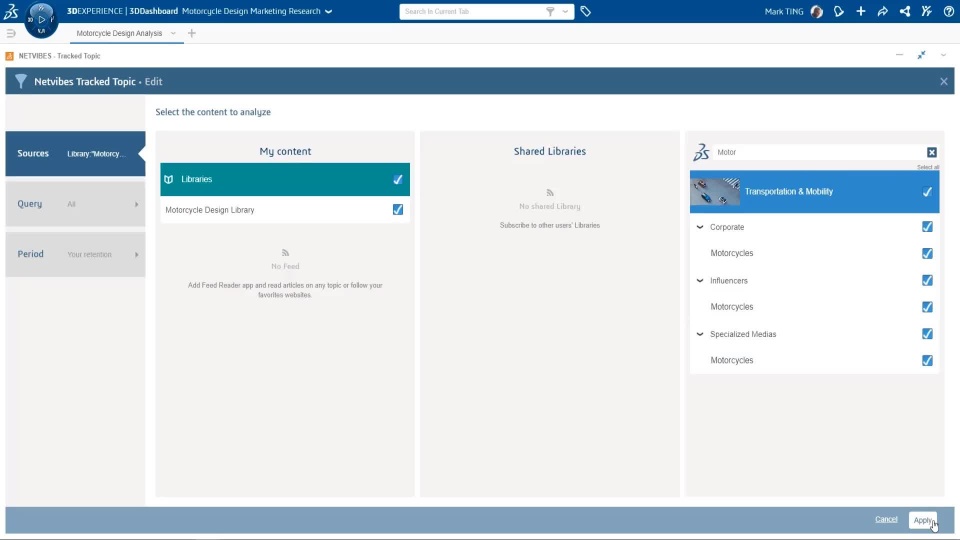The width and height of the screenshot is (960, 540).
Task: Select the Motorcycle Design Analysis tab
Action: 119,33
